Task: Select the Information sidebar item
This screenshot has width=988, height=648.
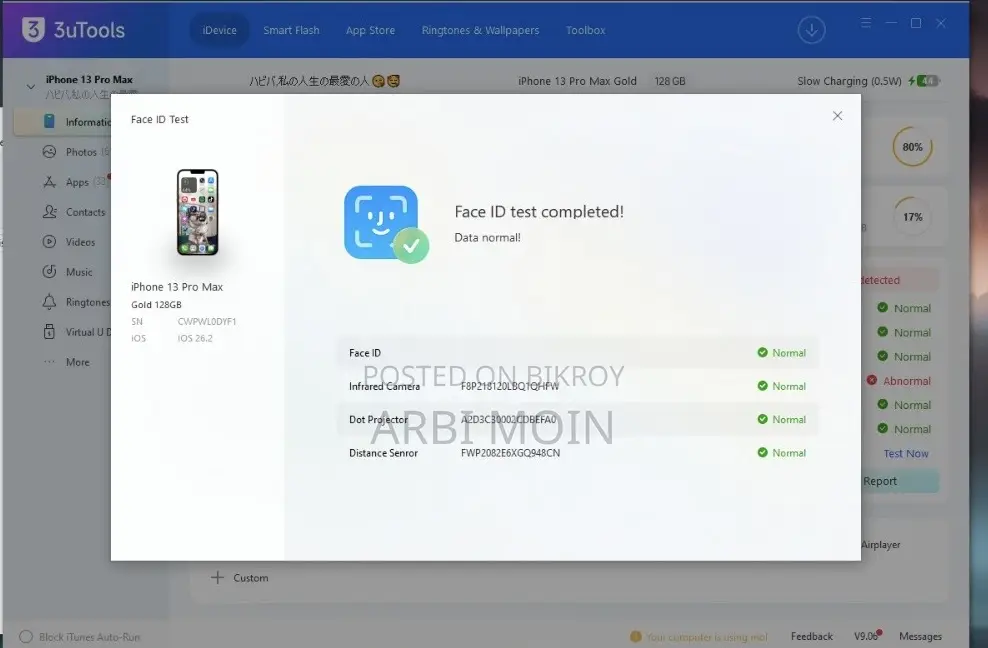Action: coord(63,122)
